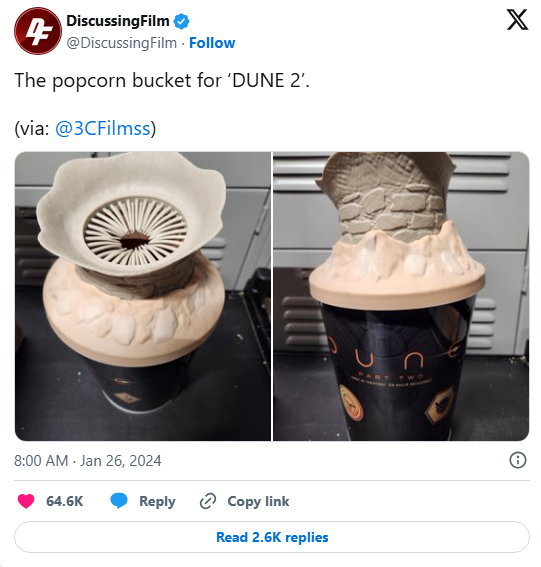Image resolution: width=541 pixels, height=567 pixels.
Task: Follow the DiscussingFilm account
Action: pyautogui.click(x=212, y=43)
